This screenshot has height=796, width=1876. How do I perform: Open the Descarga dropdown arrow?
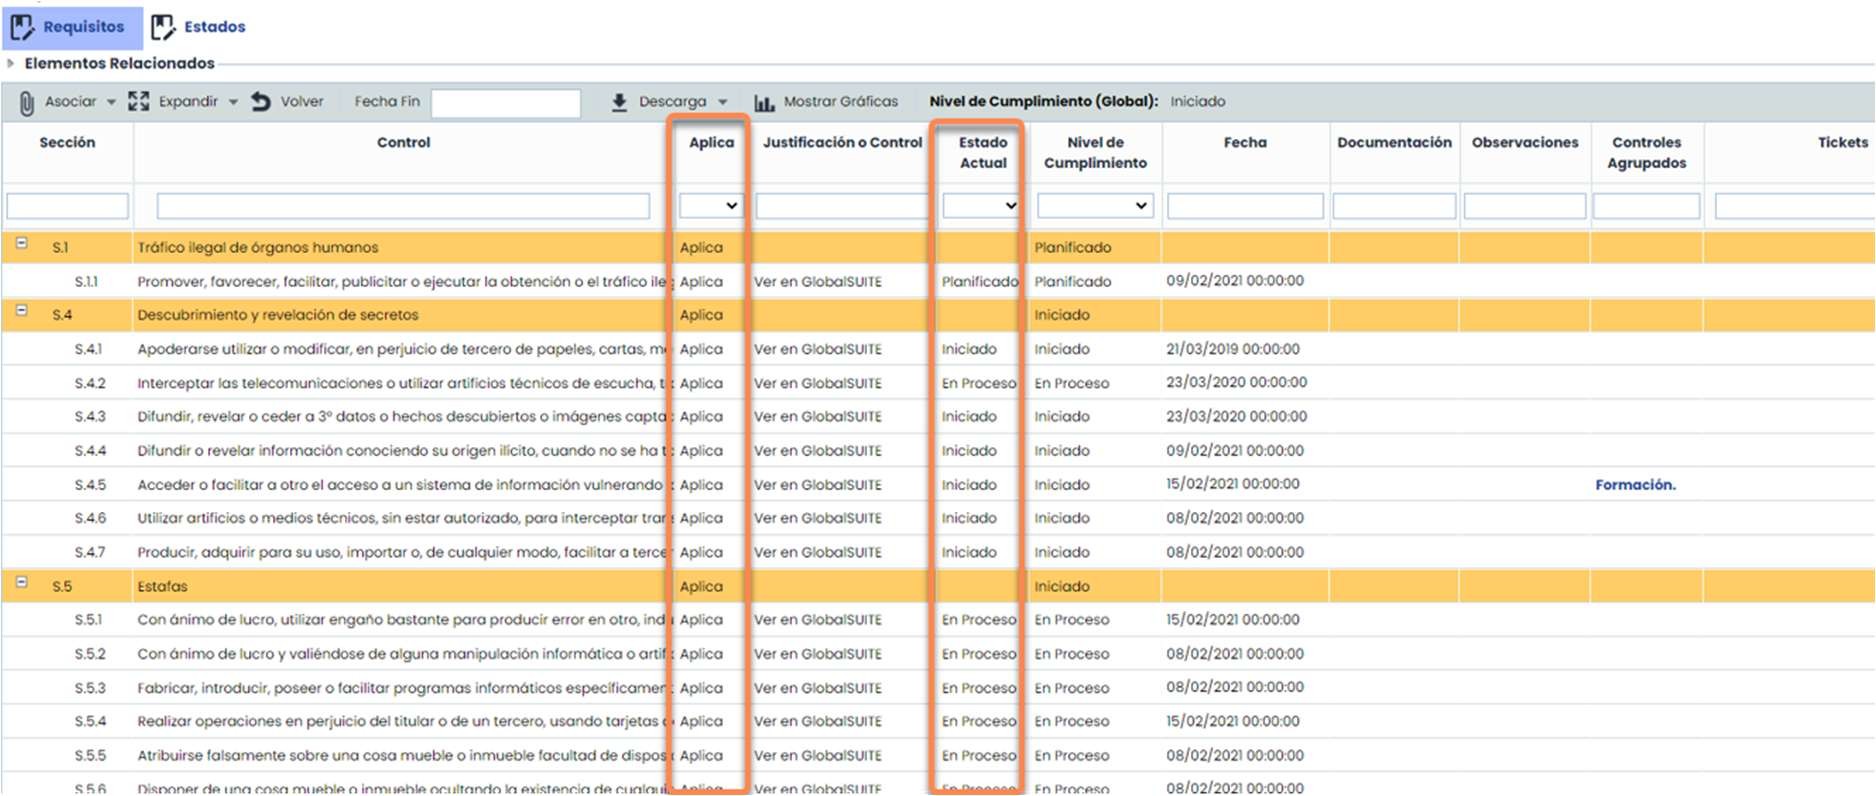click(723, 102)
